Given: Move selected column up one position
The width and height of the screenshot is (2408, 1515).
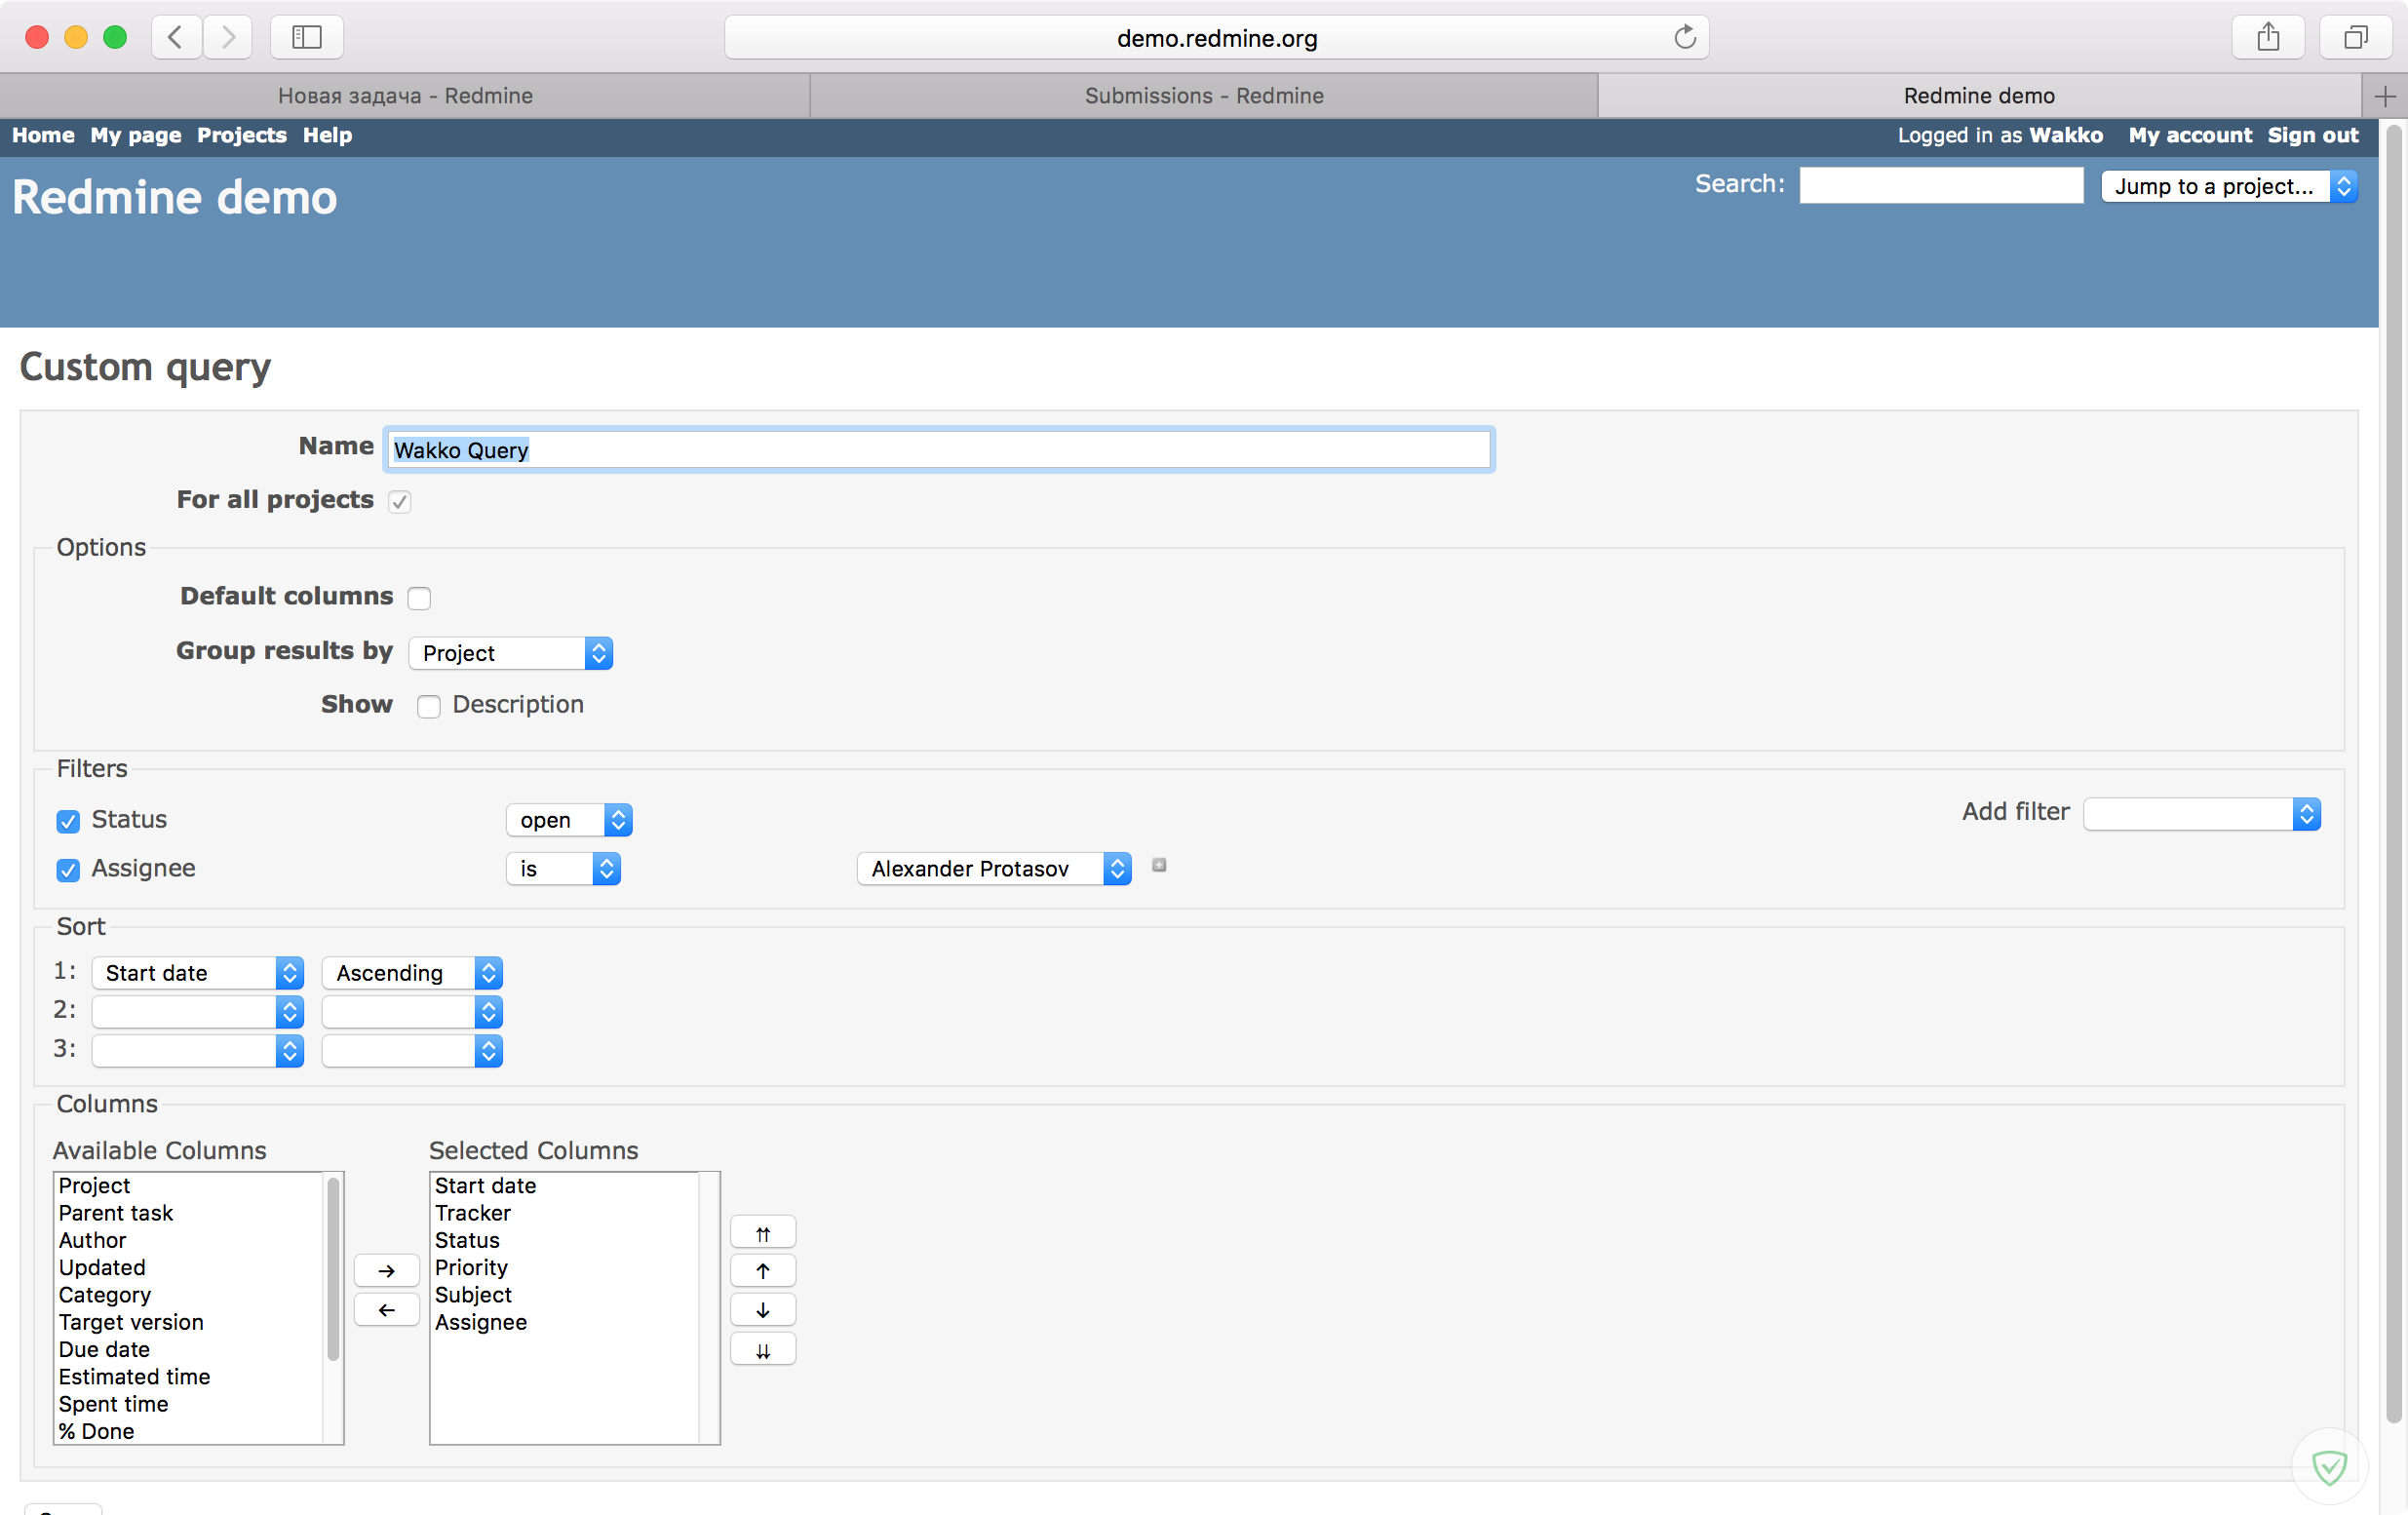Looking at the screenshot, I should point(763,1270).
